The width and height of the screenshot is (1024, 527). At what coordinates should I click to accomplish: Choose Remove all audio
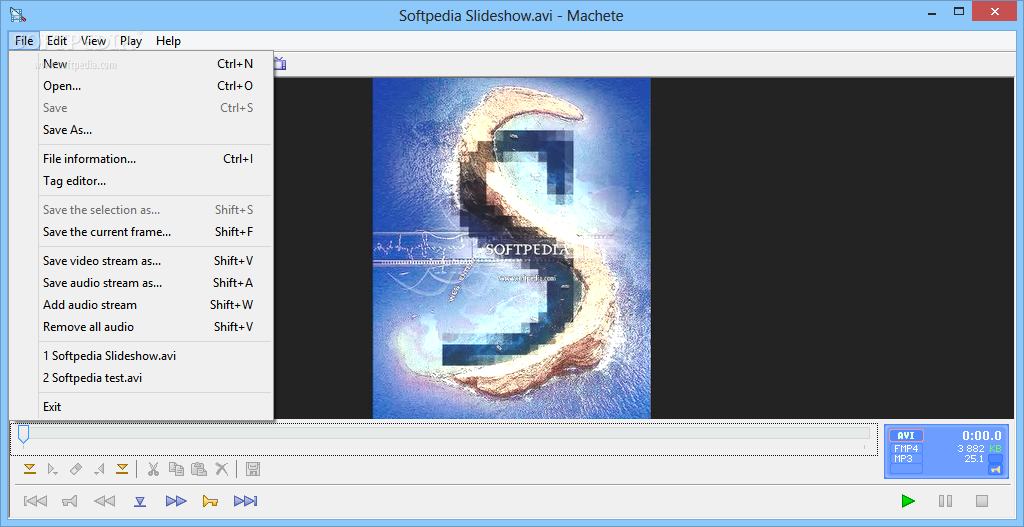tap(155, 327)
